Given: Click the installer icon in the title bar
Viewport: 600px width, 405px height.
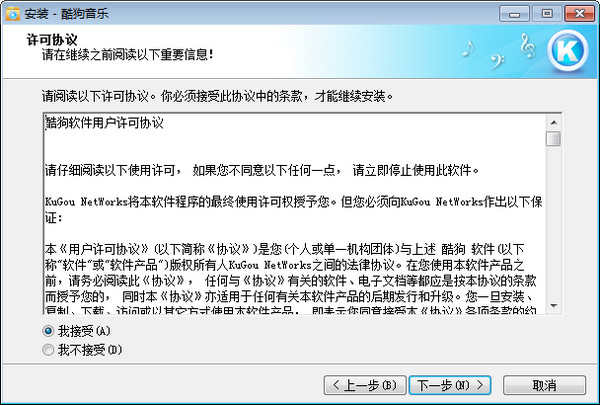Looking at the screenshot, I should tap(13, 14).
